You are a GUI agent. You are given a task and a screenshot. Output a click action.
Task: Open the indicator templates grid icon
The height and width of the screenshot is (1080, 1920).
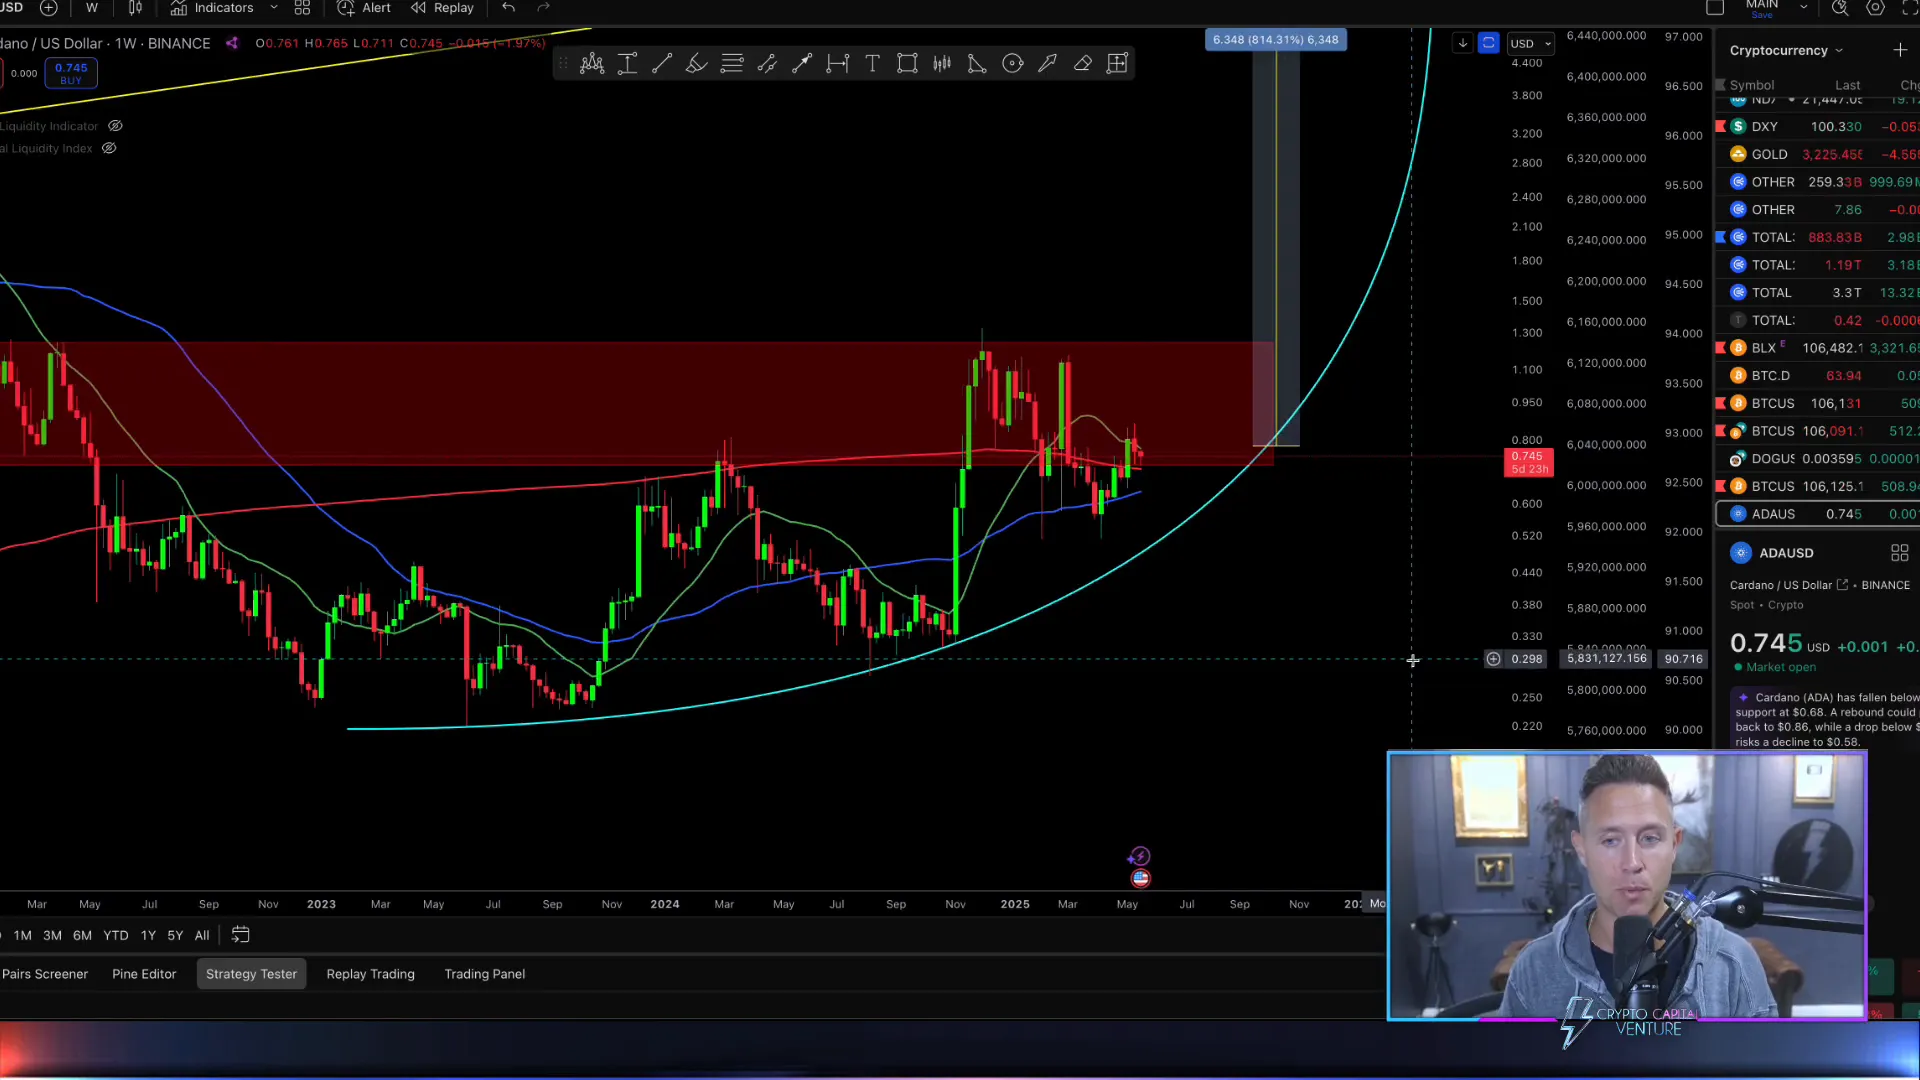302,8
